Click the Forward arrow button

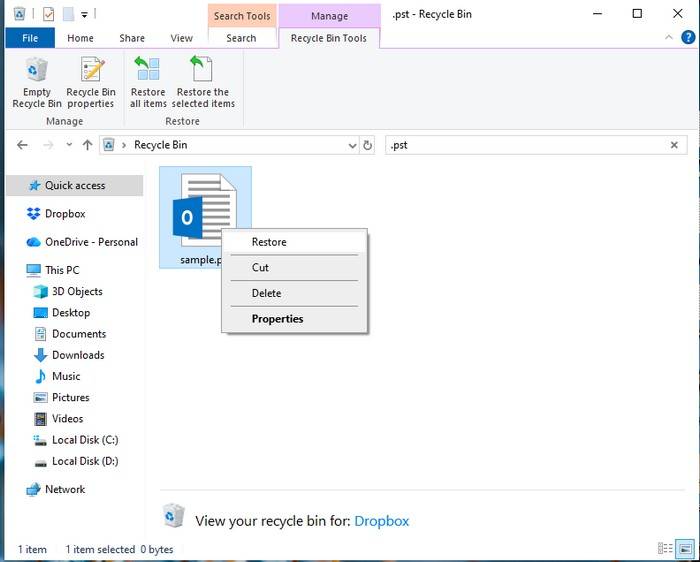point(48,145)
